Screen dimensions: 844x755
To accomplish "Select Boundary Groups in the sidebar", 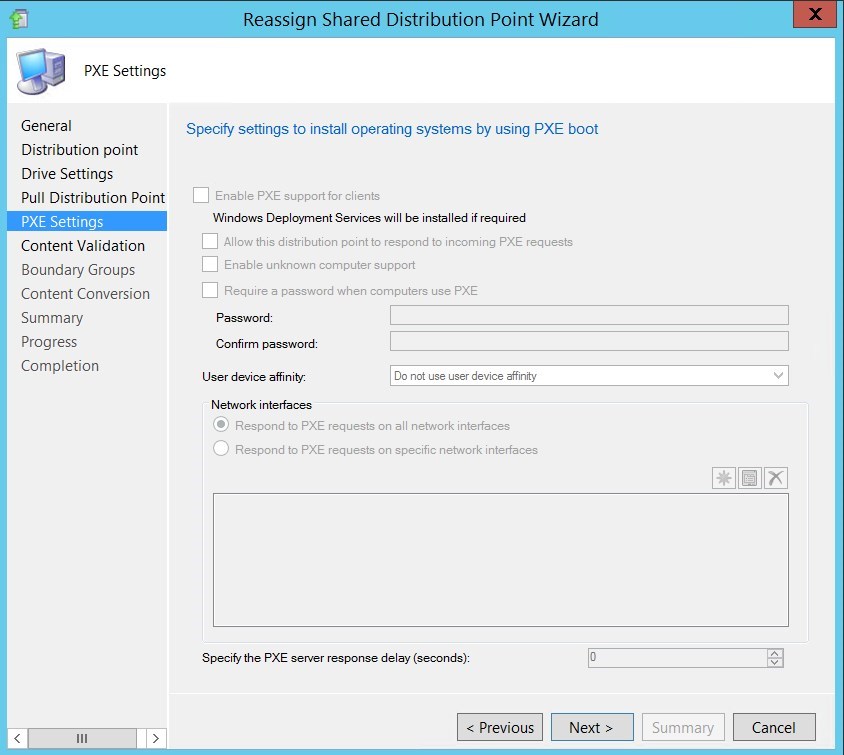I will 78,269.
